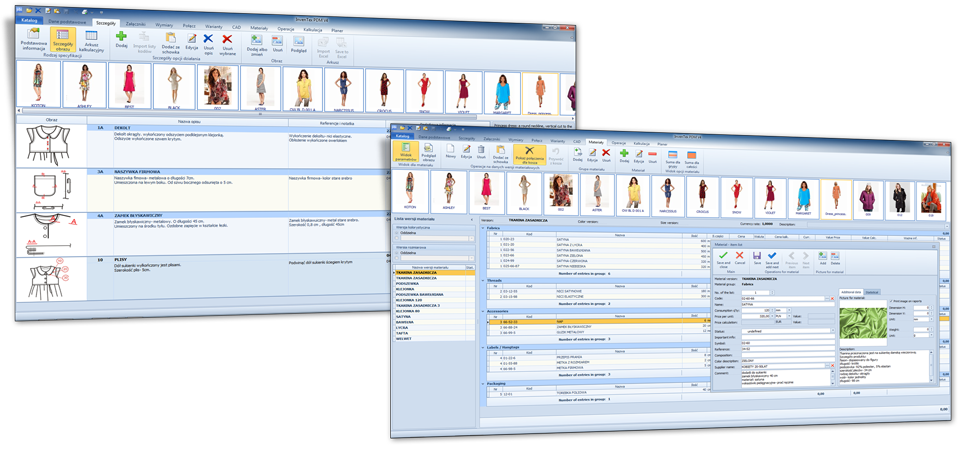
Task: Click Add picture icon in Material dialog
Action: pos(823,258)
